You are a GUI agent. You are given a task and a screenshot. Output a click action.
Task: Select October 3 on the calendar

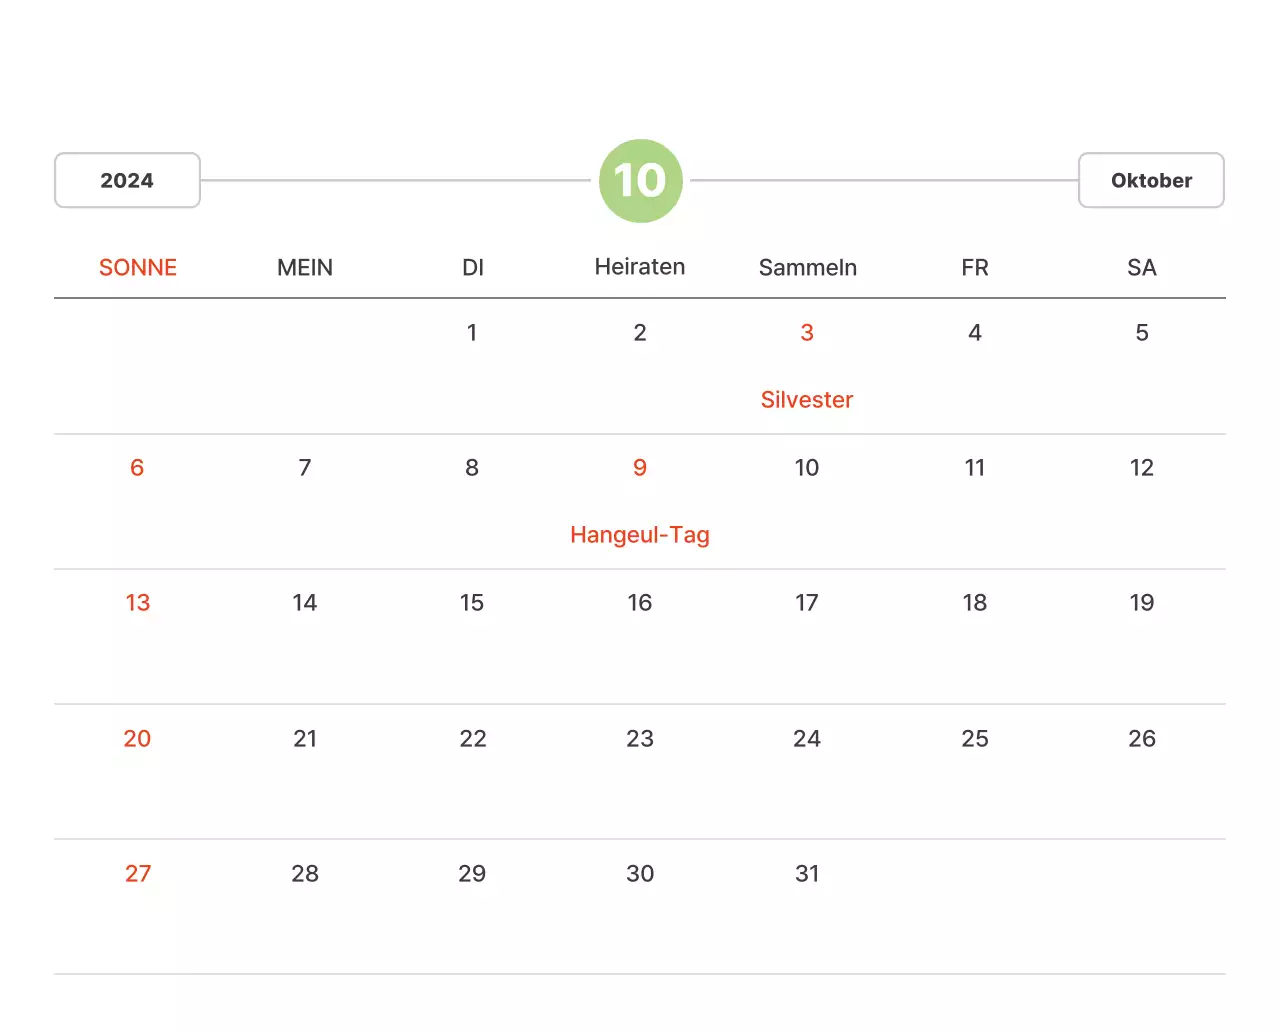click(807, 333)
